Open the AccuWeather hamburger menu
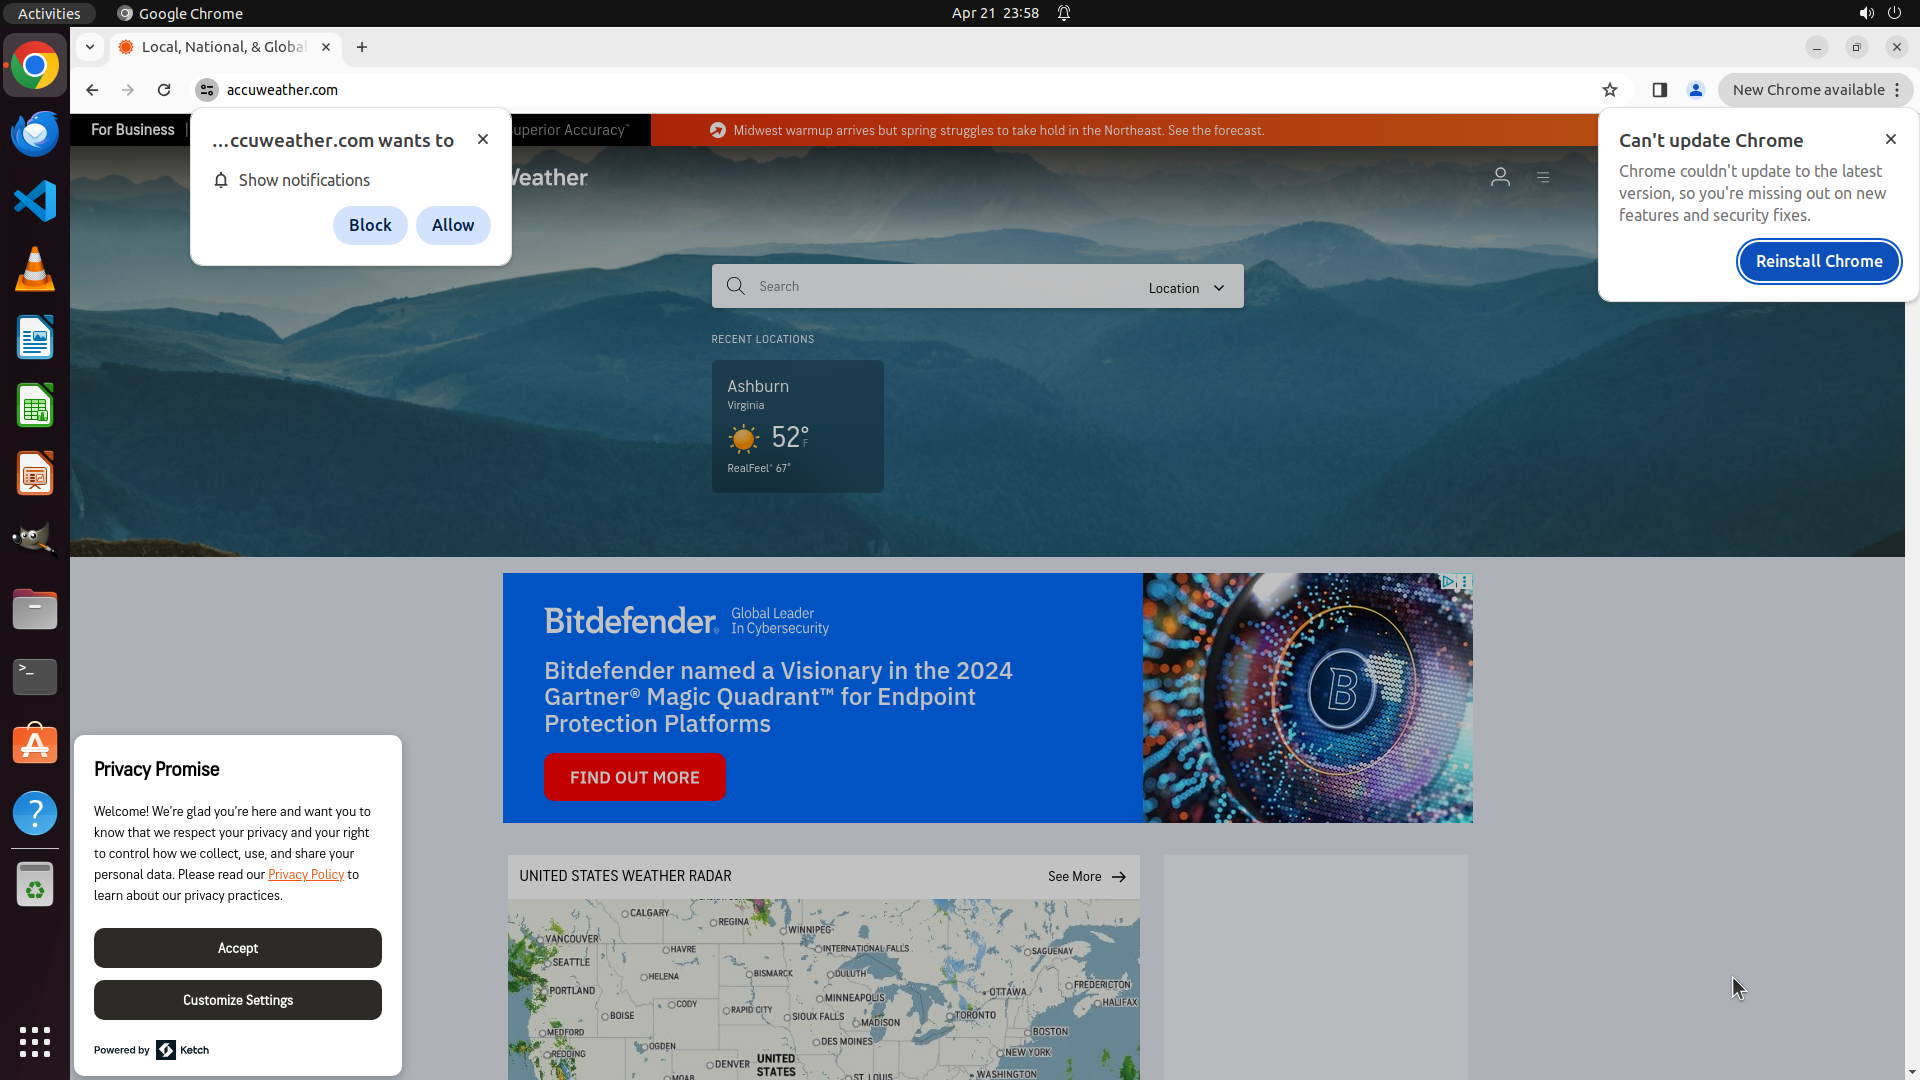The width and height of the screenshot is (1920, 1080). (1543, 177)
